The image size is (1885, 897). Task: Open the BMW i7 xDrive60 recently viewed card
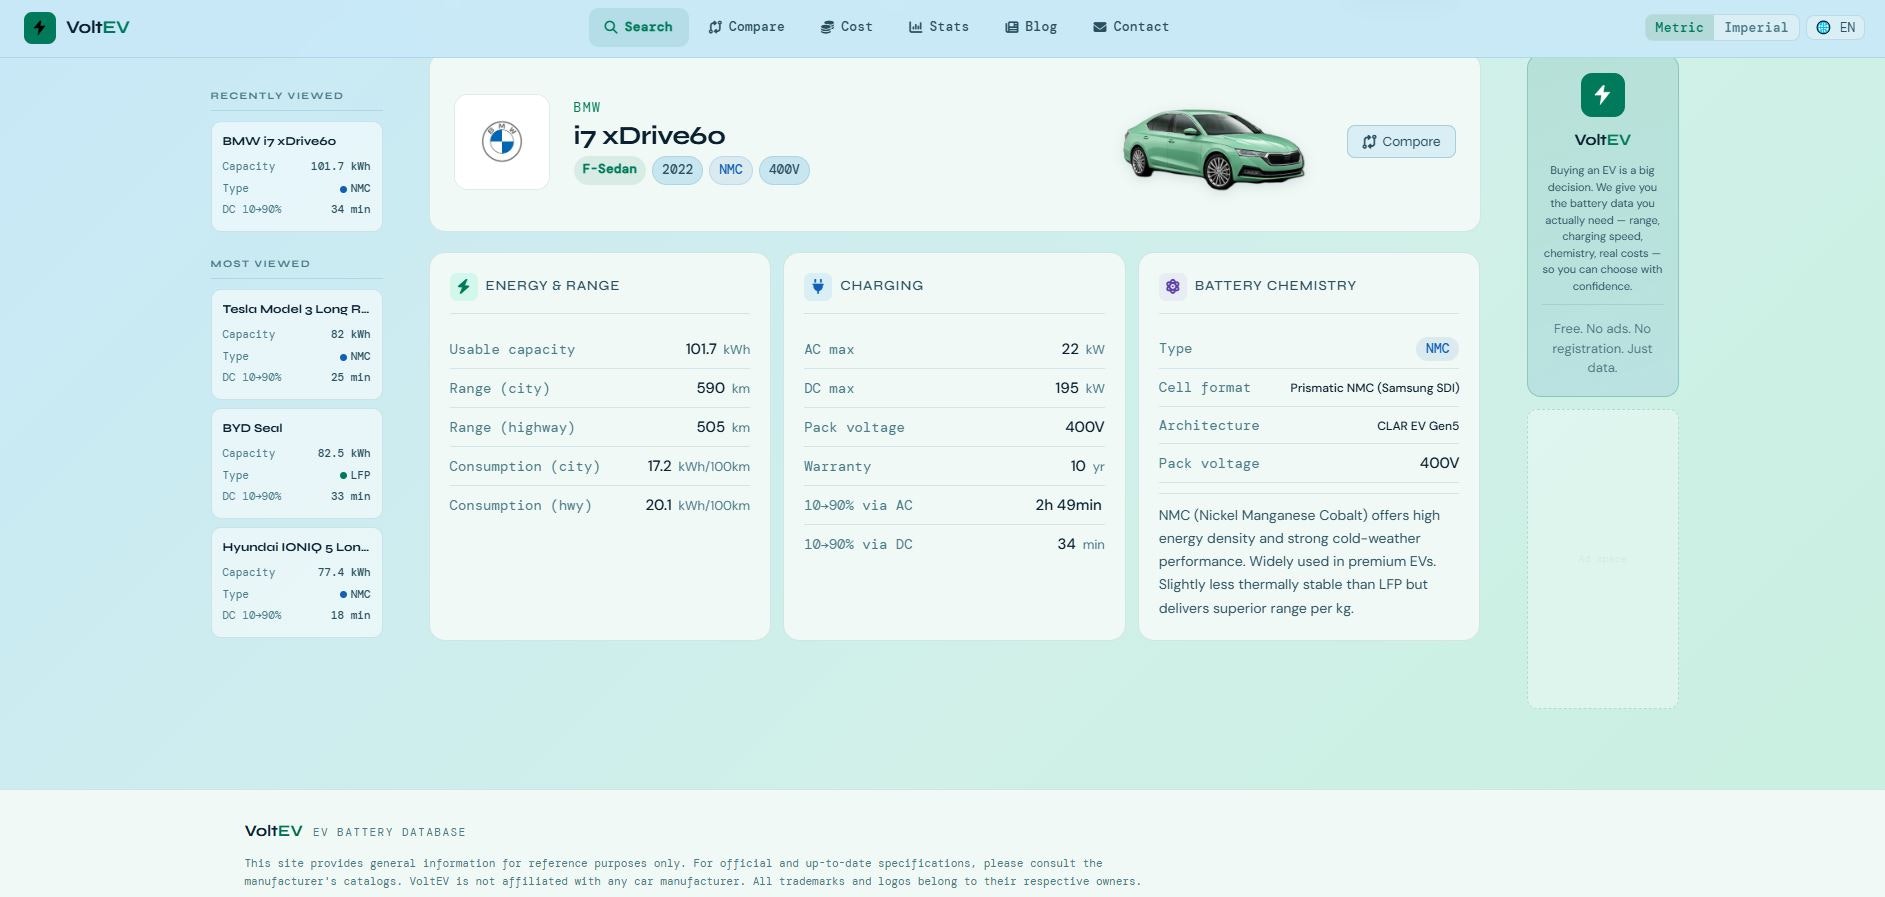click(296, 176)
